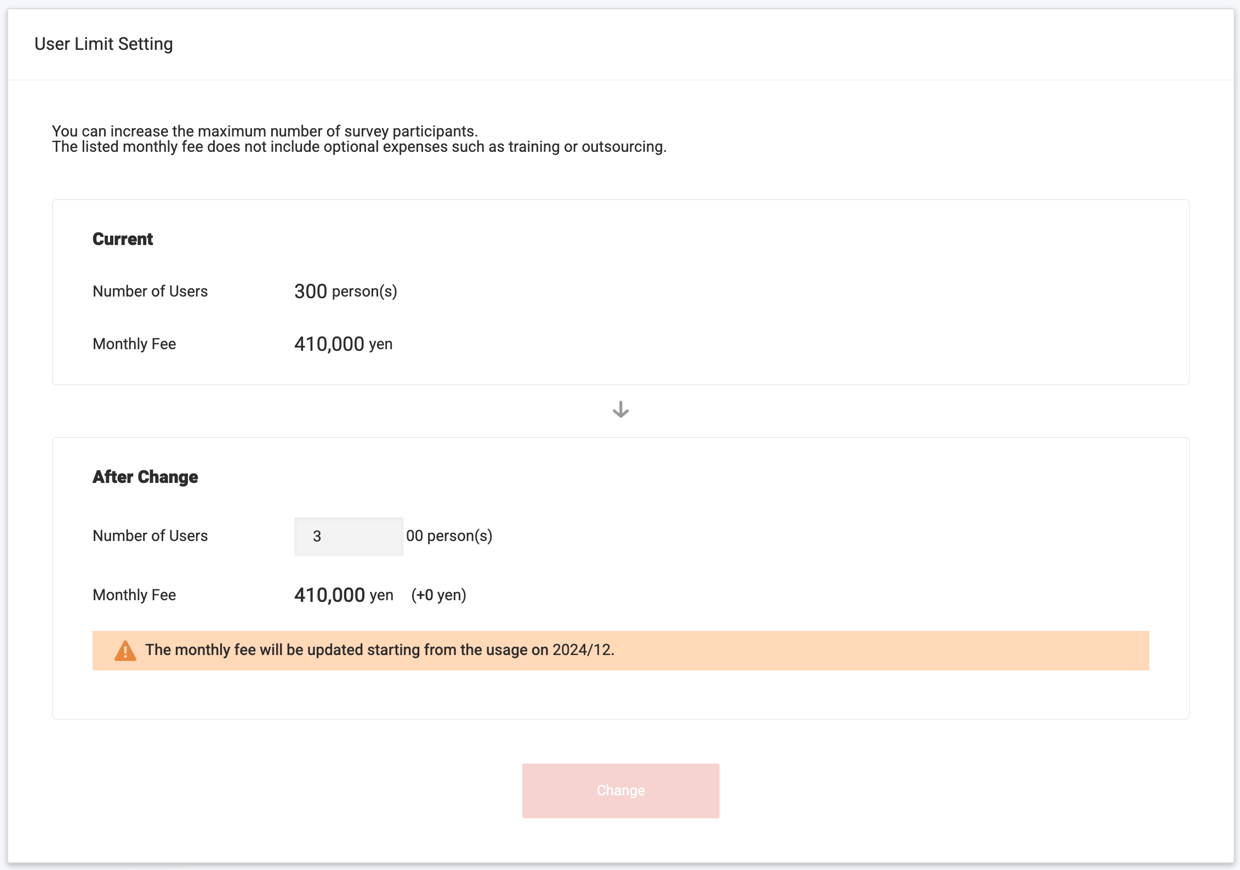Viewport: 1240px width, 870px height.
Task: Click the user count input field showing 3
Action: [x=348, y=536]
